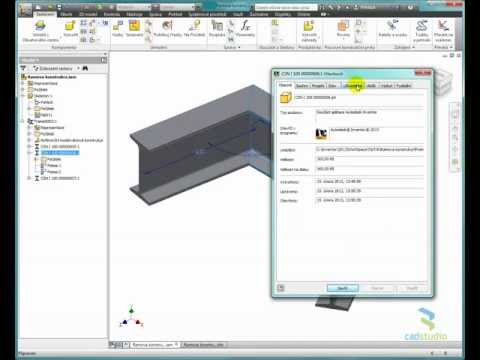Click the second document tab at bottom
The width and height of the screenshot is (480, 360).
click(204, 345)
